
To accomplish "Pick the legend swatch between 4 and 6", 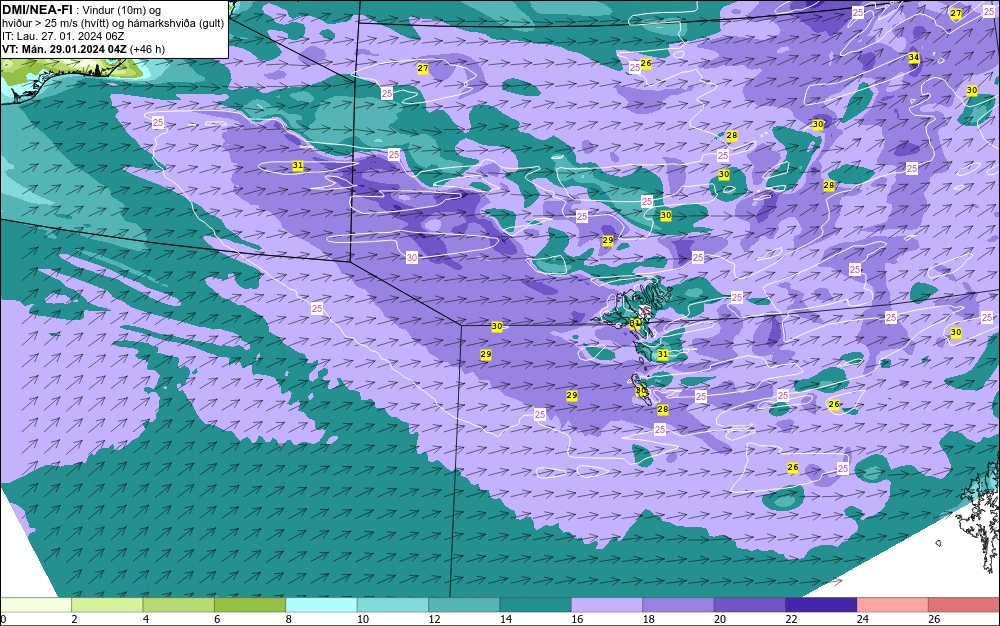I will [x=179, y=605].
